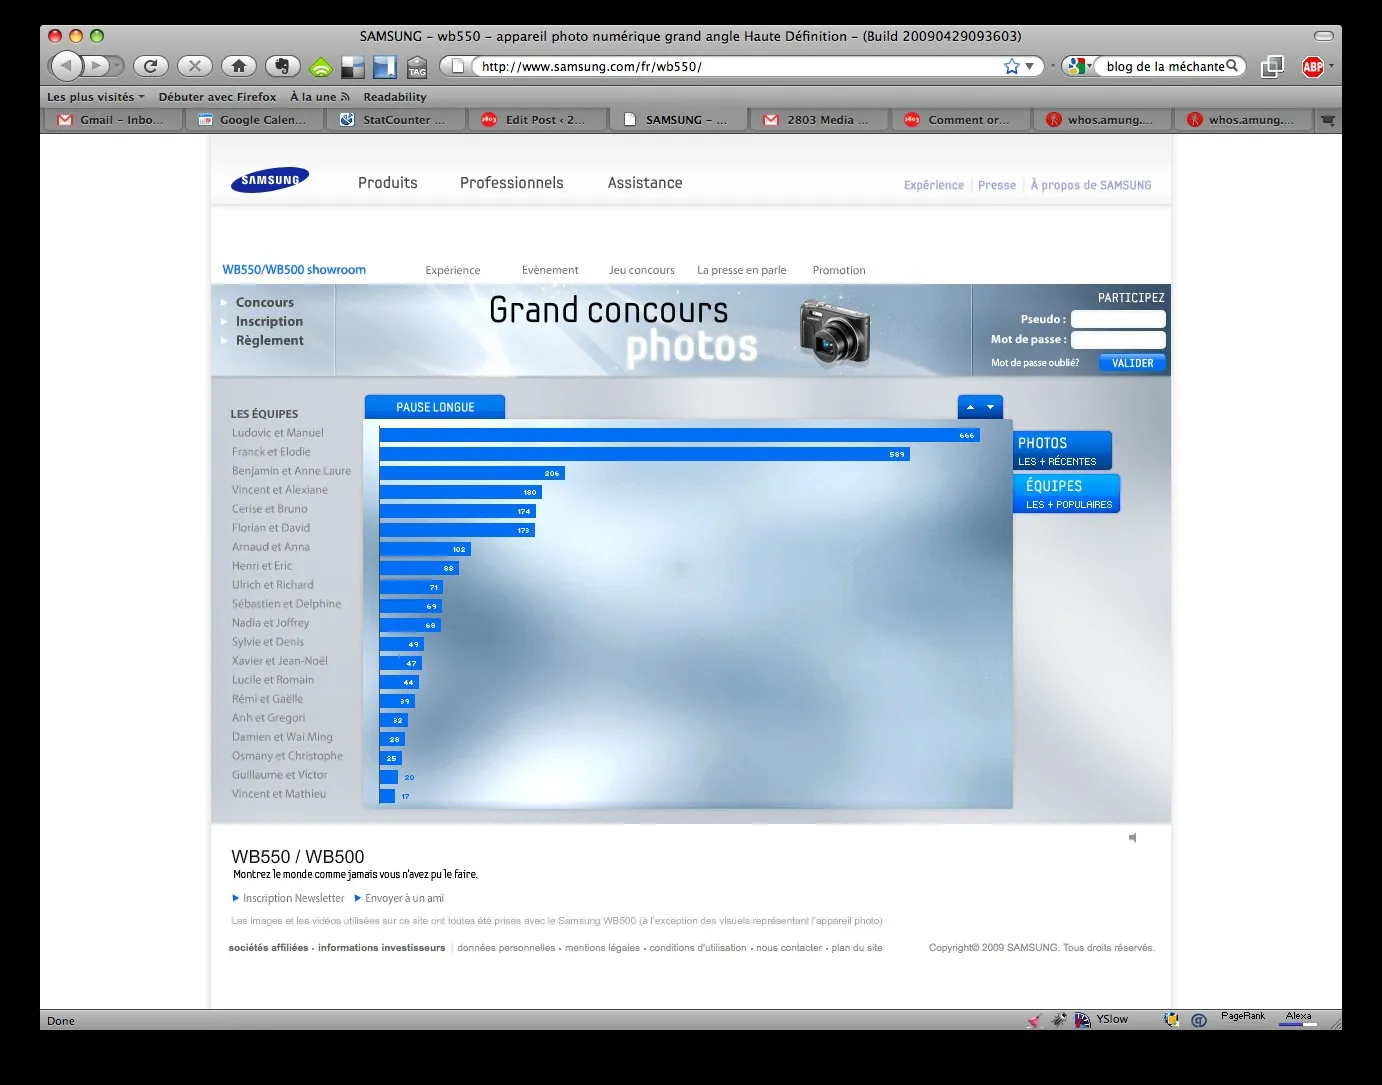Click the Adblock Plus ABP icon
1382x1085 pixels.
click(x=1313, y=67)
